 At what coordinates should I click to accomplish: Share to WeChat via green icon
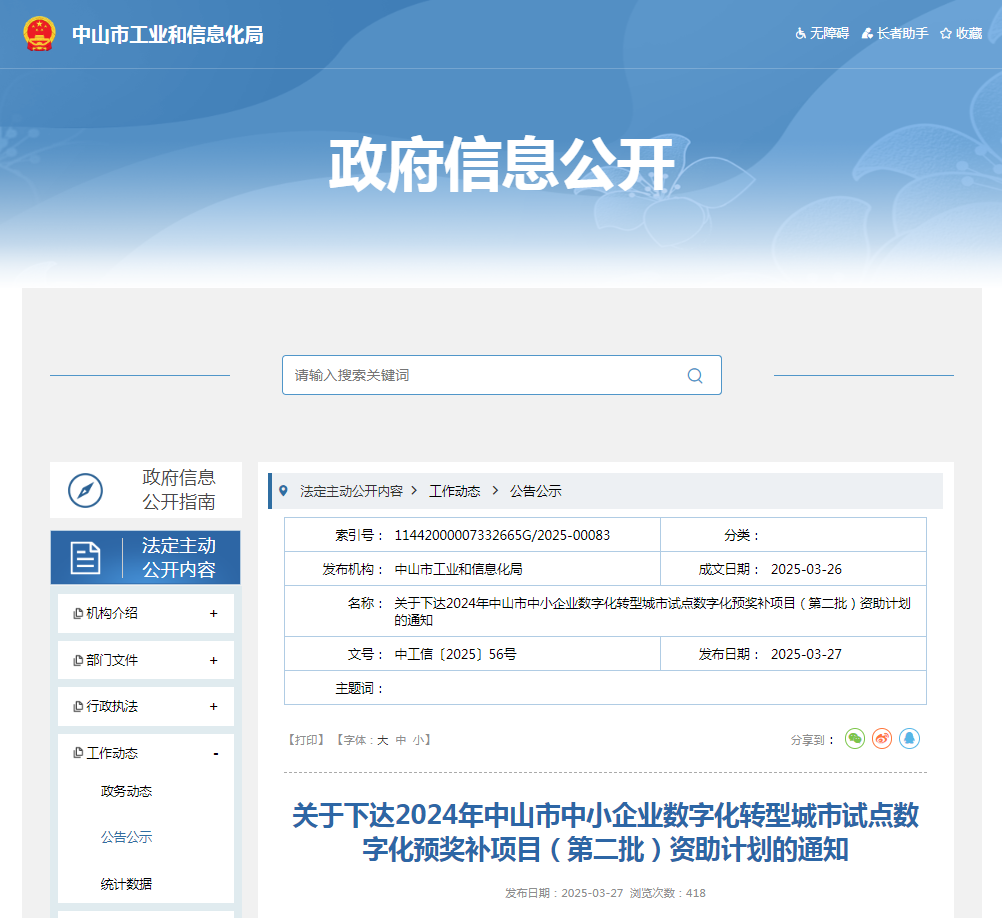click(x=855, y=739)
